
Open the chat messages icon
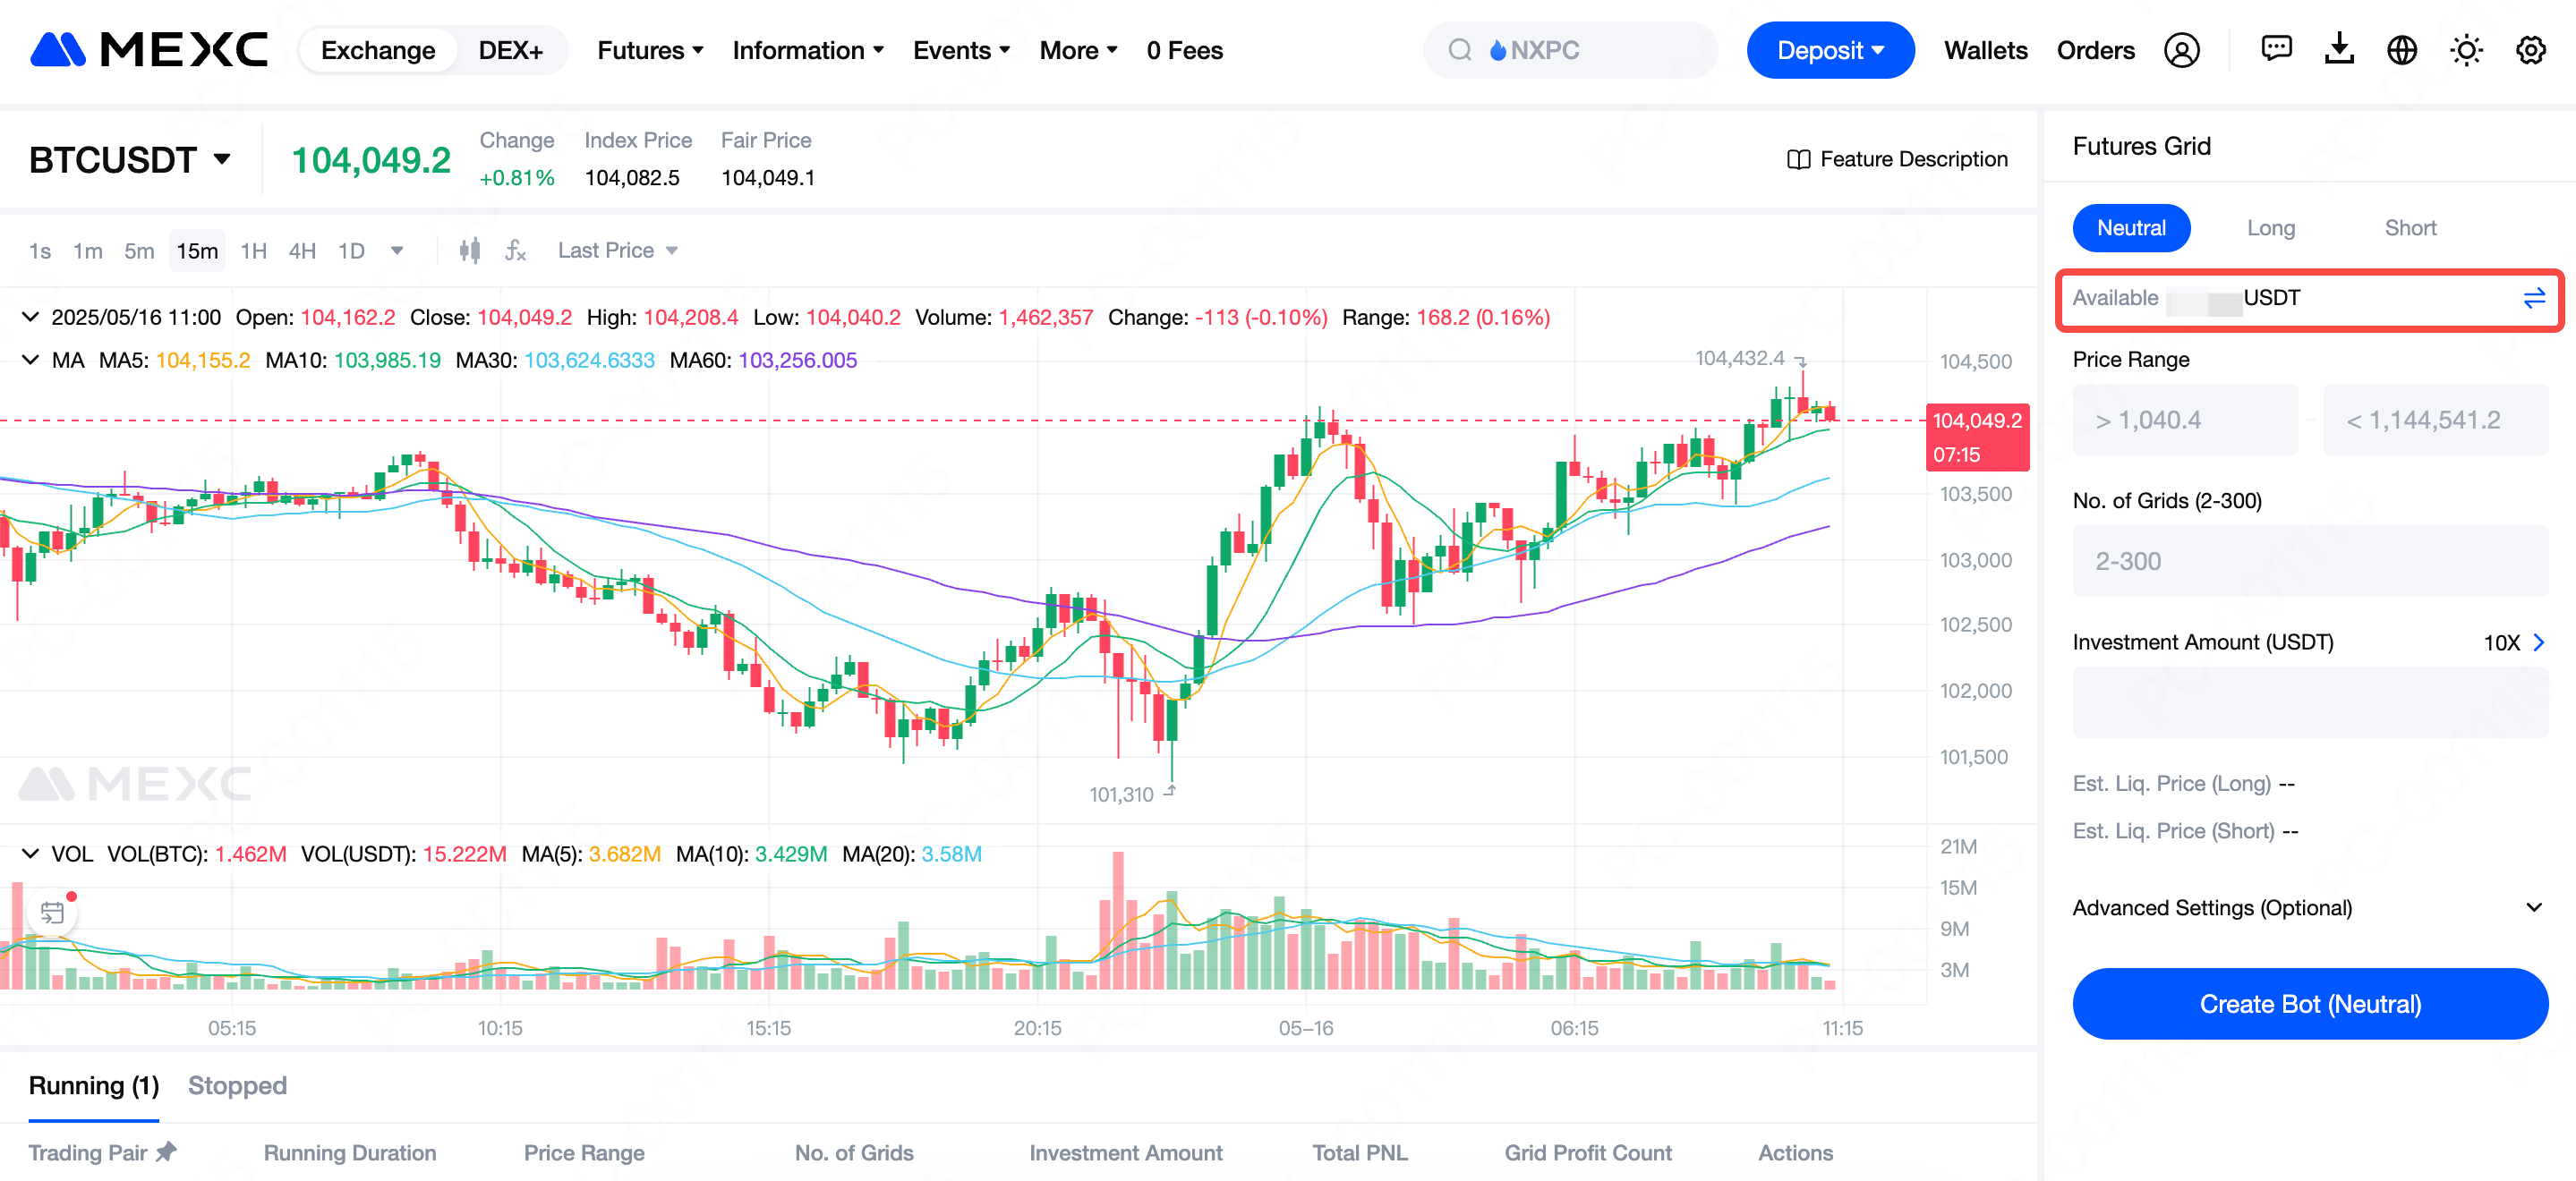click(x=2276, y=49)
